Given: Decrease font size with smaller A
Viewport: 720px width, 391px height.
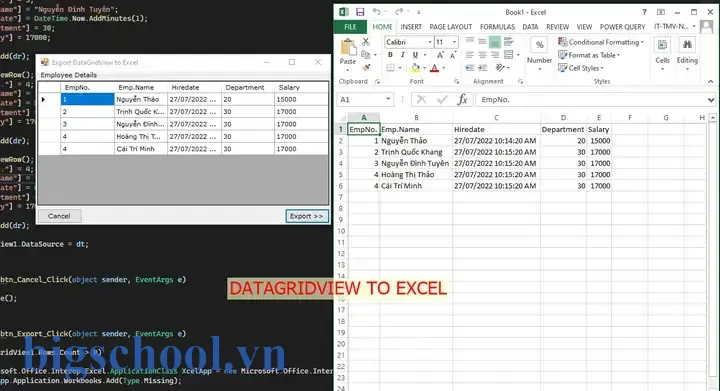Looking at the screenshot, I should 453,55.
